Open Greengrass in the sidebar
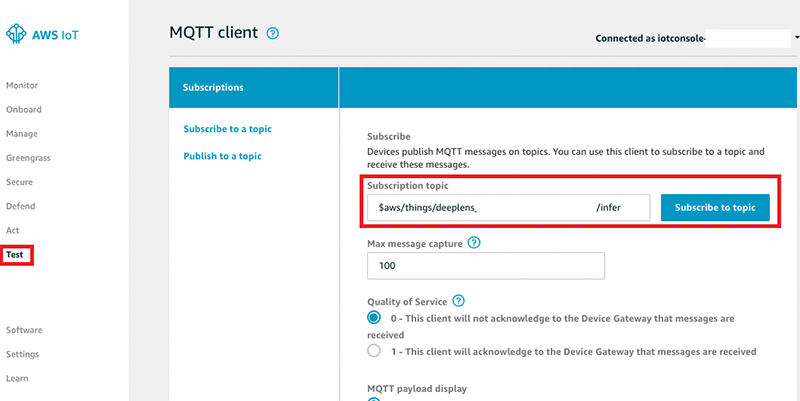 pos(28,158)
